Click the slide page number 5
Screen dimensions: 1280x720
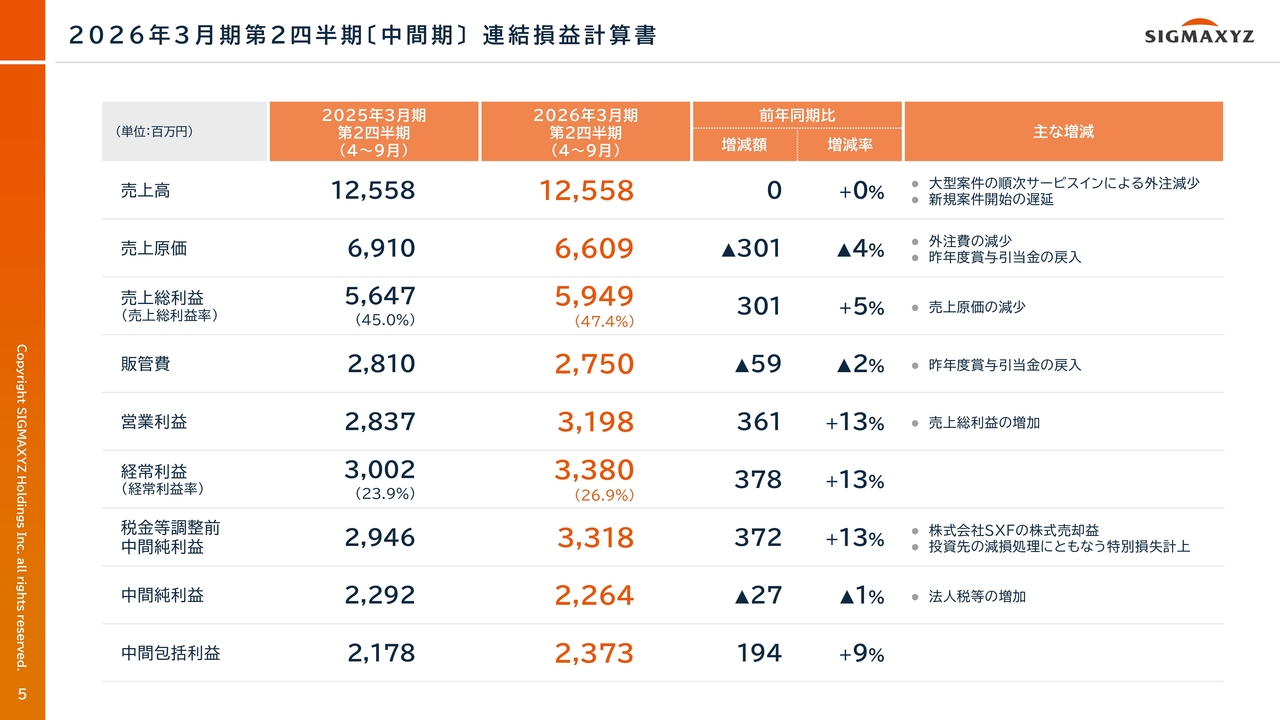(x=22, y=695)
